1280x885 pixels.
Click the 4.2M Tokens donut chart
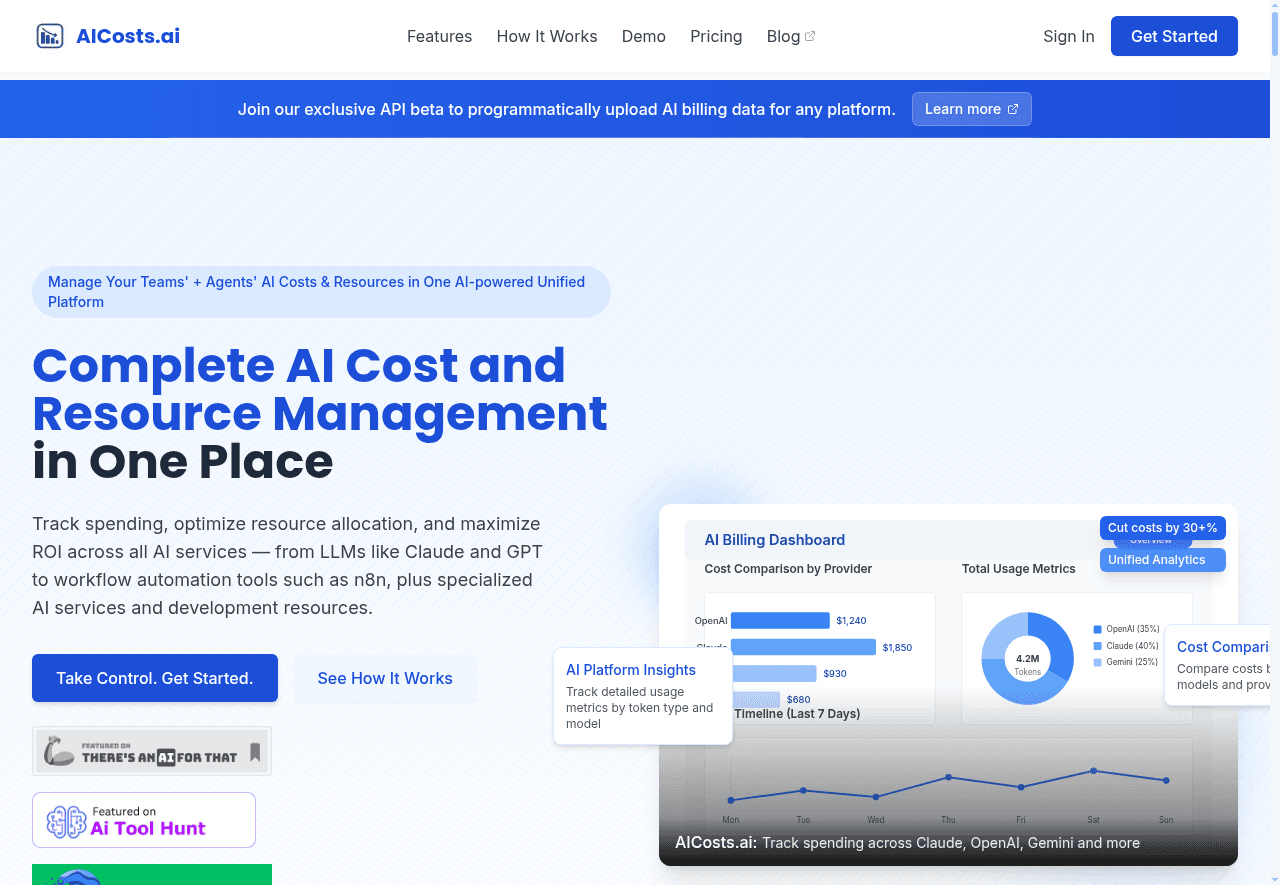coord(1027,658)
